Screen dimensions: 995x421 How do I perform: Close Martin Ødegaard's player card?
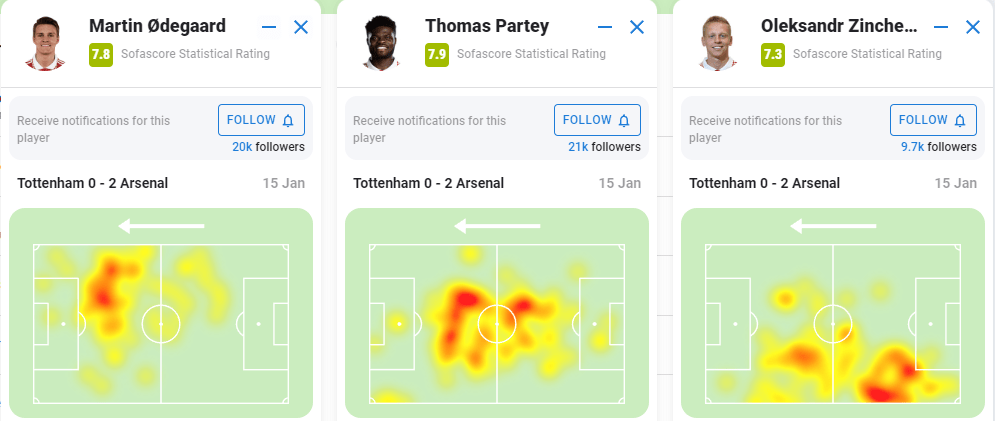[x=301, y=28]
